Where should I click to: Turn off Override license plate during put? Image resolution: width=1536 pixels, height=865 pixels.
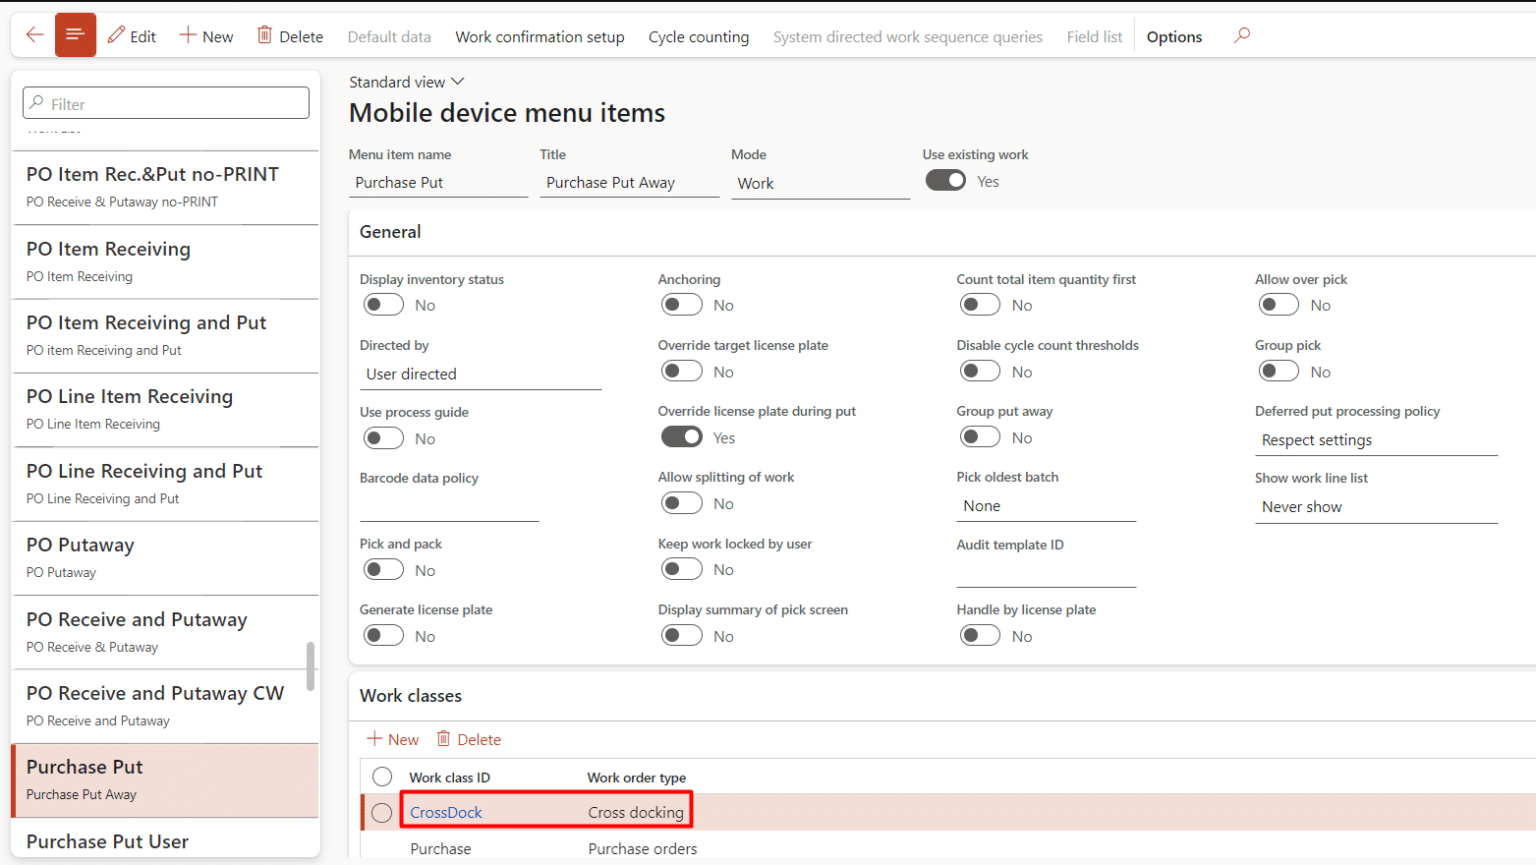point(682,437)
